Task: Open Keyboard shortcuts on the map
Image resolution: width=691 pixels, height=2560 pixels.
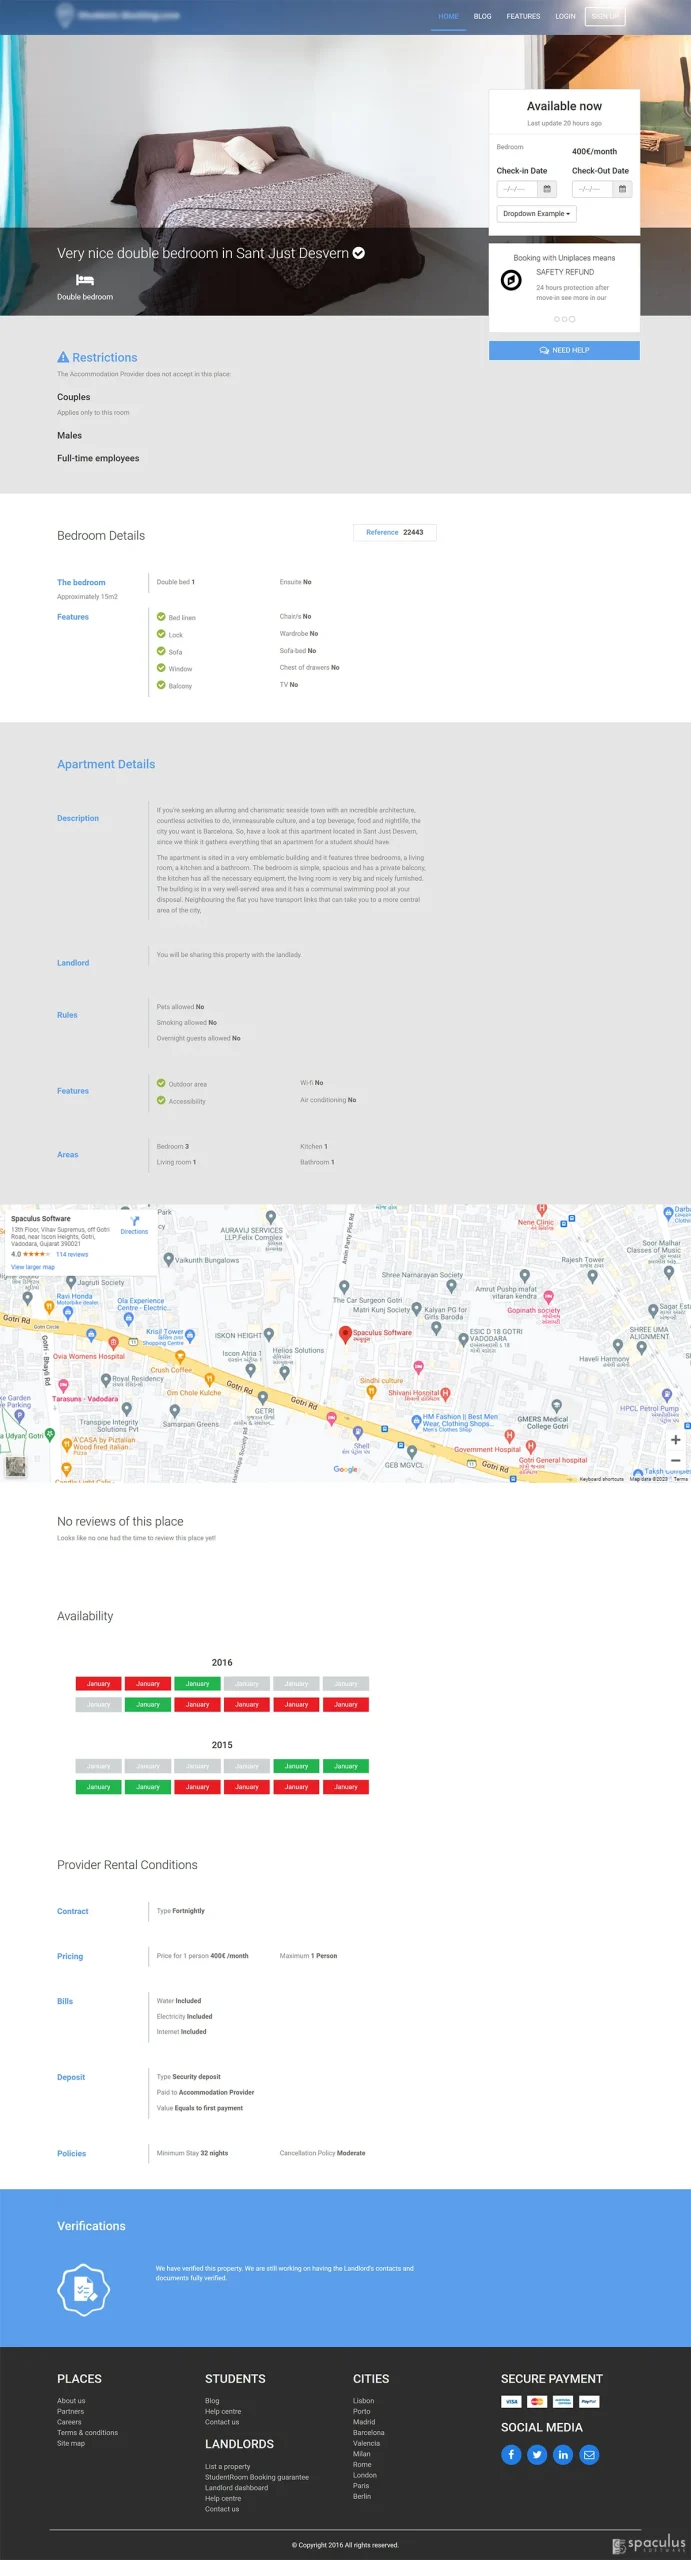Action: 601,1478
